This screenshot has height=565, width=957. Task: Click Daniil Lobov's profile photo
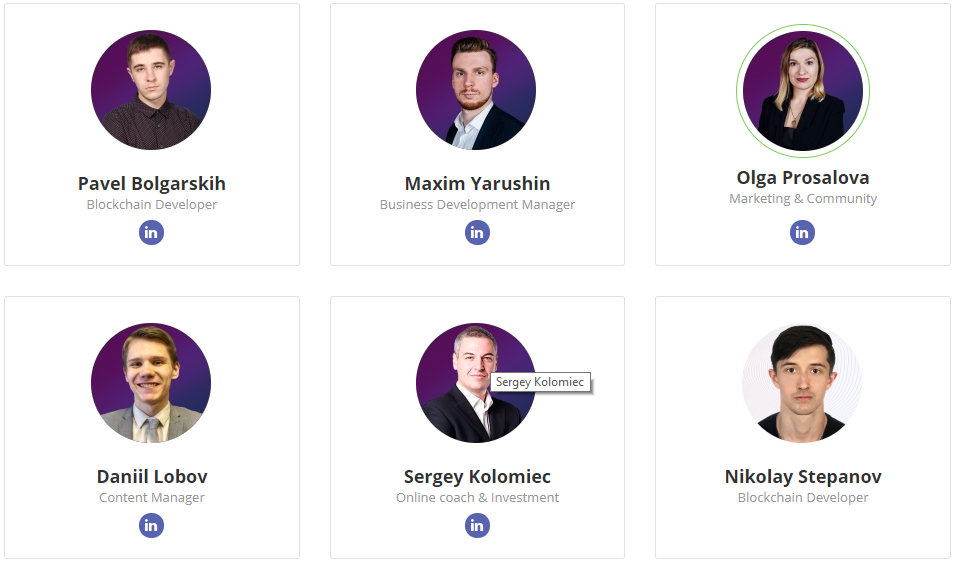click(x=151, y=383)
